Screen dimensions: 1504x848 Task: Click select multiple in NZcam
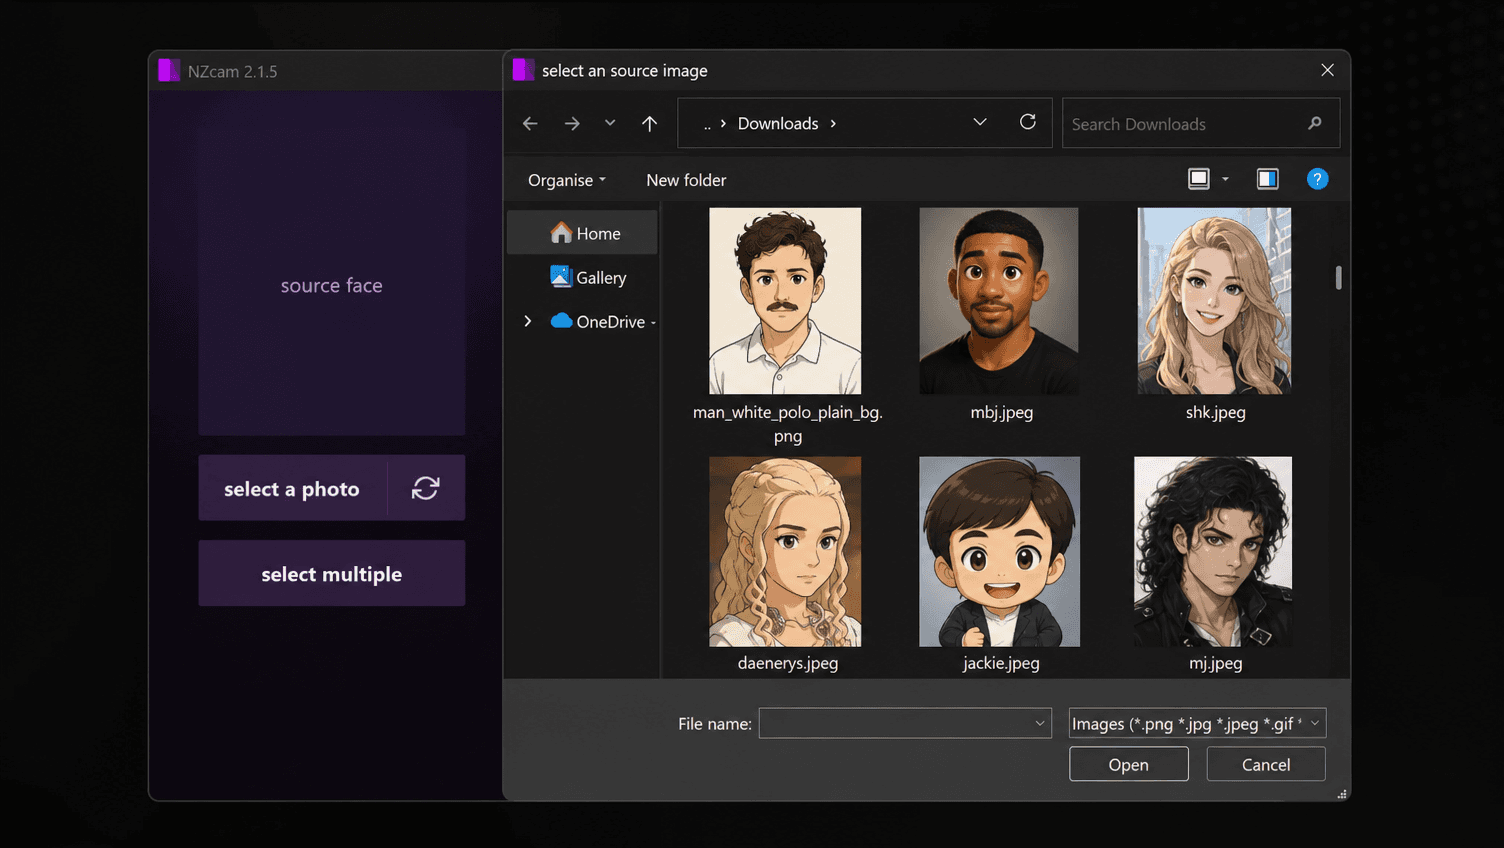(x=332, y=573)
